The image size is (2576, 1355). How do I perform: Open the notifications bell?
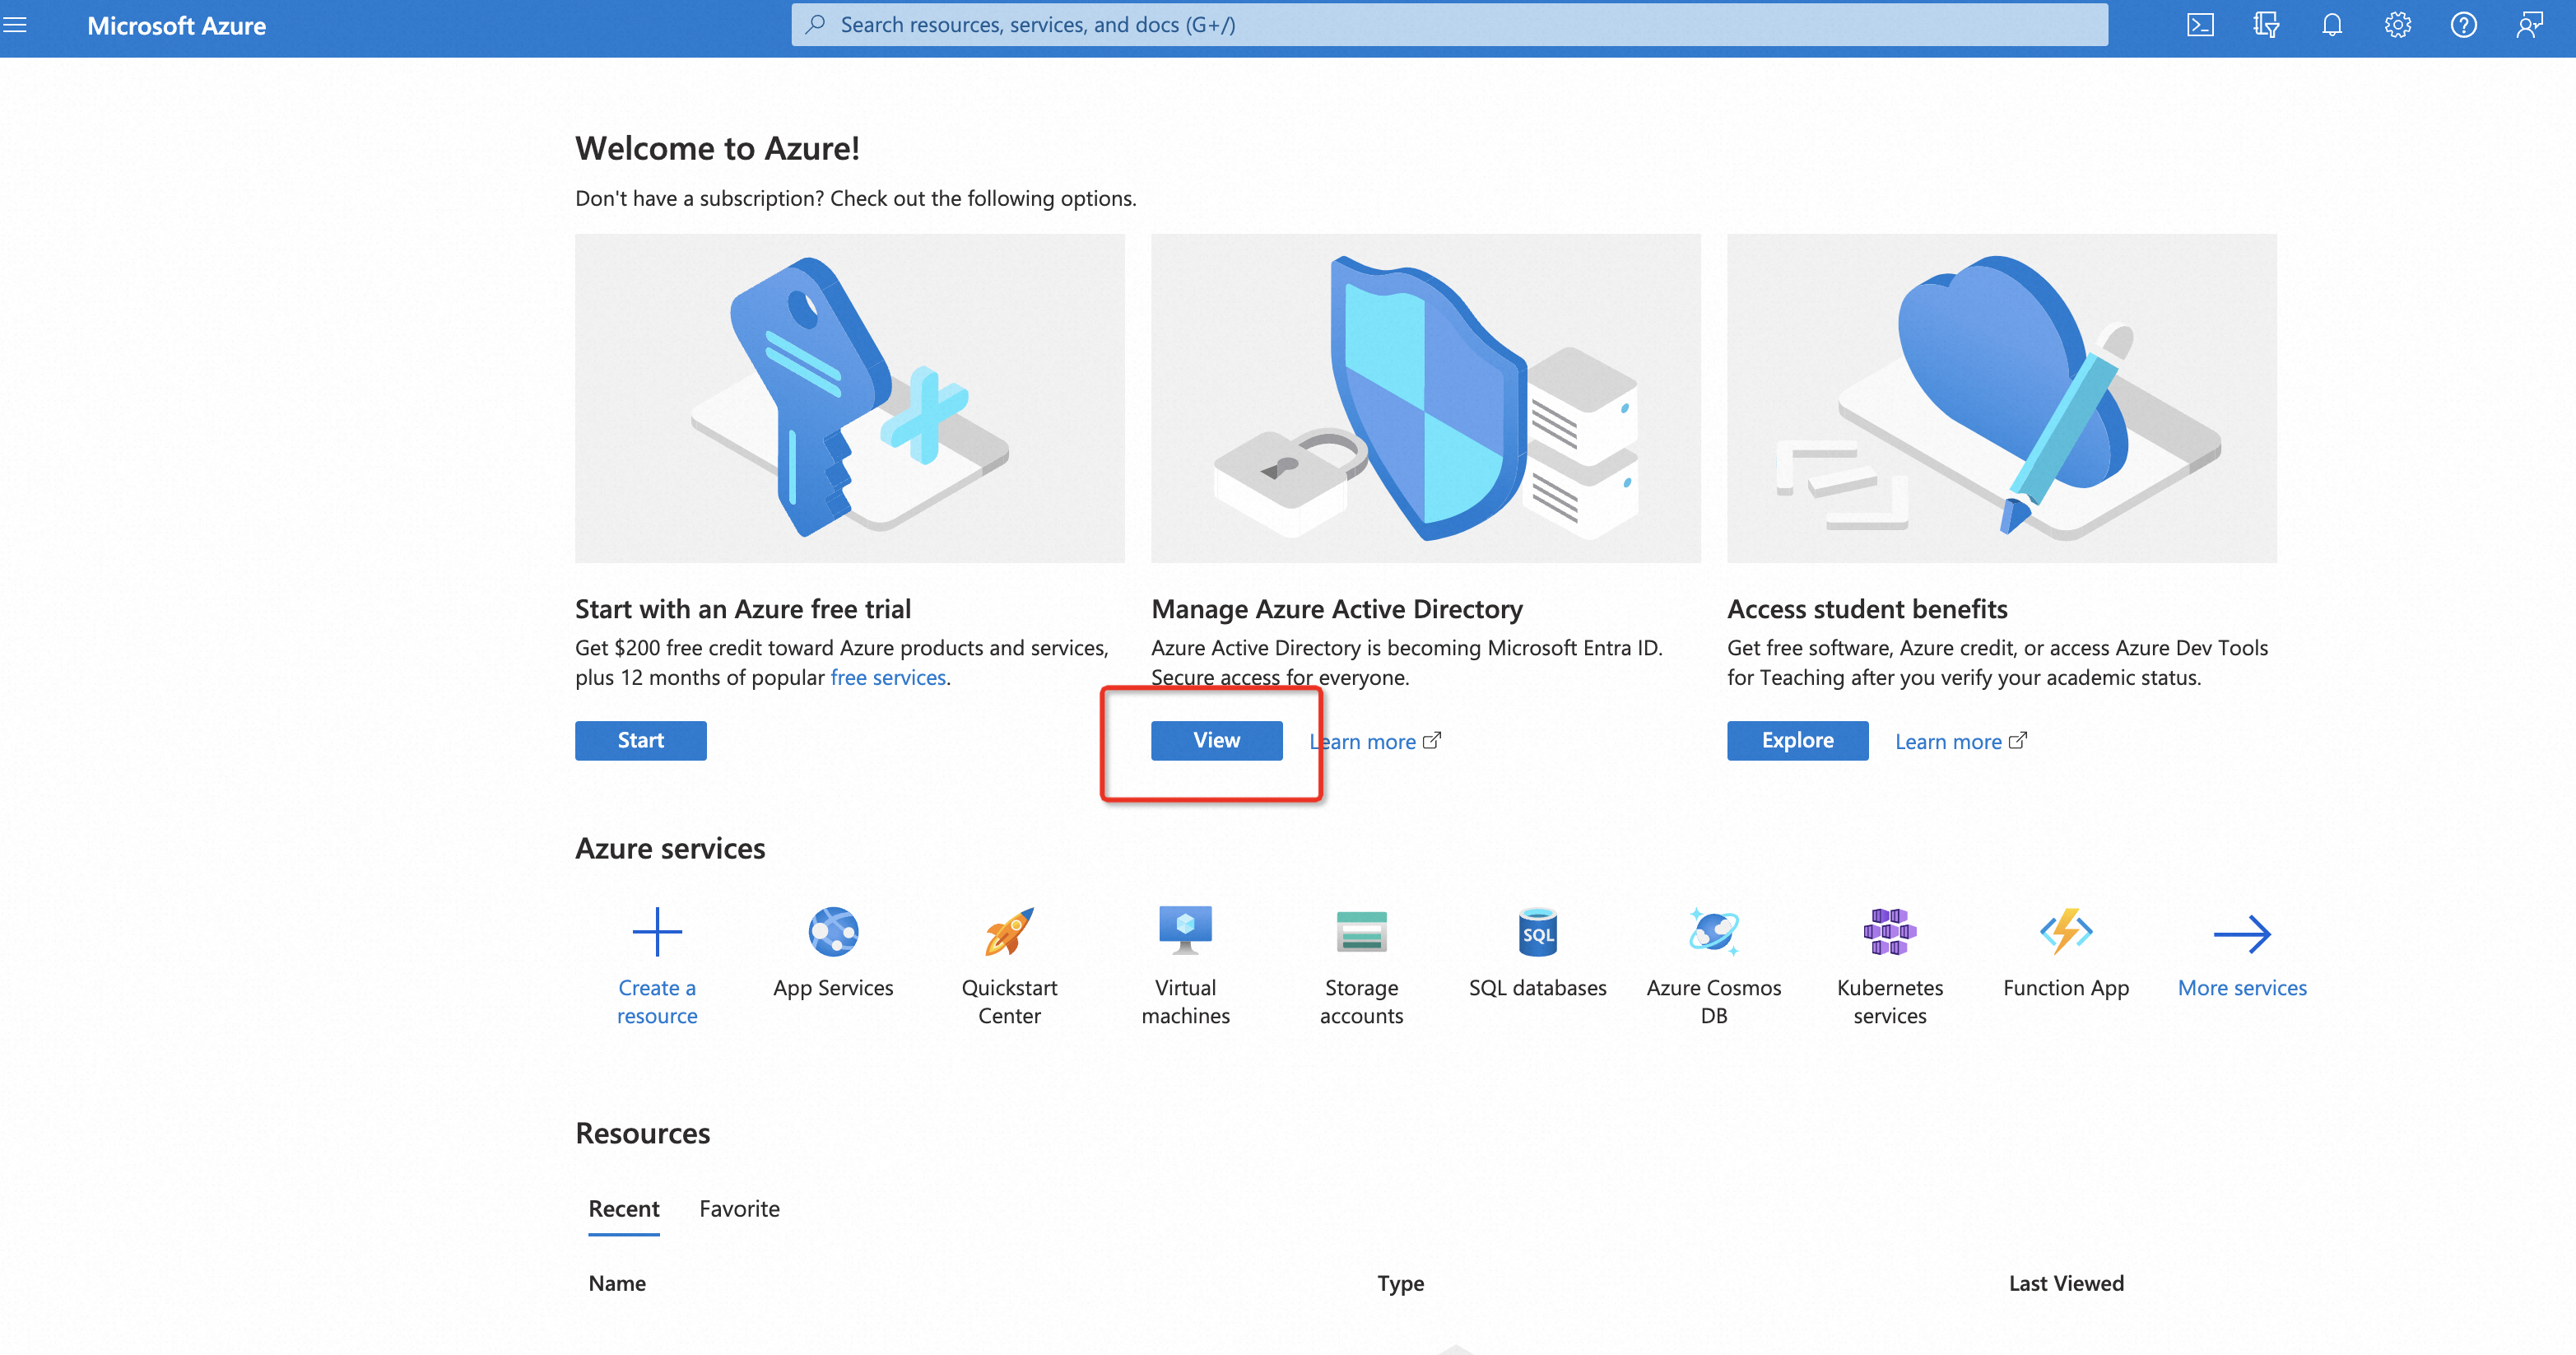click(x=2332, y=25)
